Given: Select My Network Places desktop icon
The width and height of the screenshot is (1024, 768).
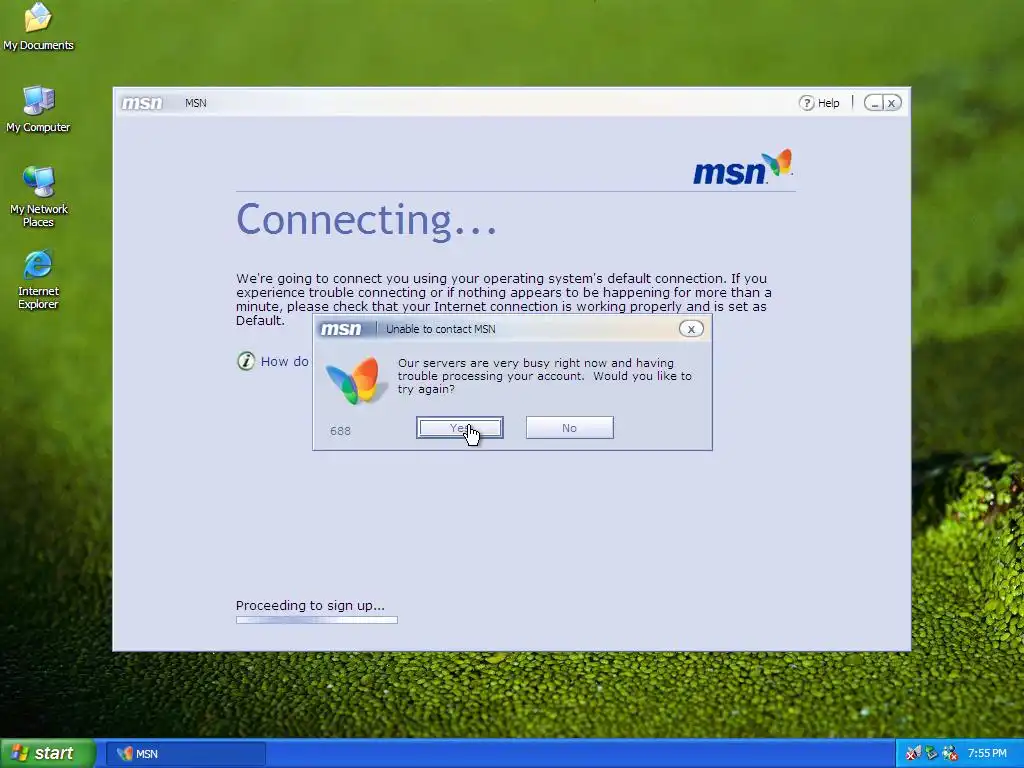Looking at the screenshot, I should point(39,196).
